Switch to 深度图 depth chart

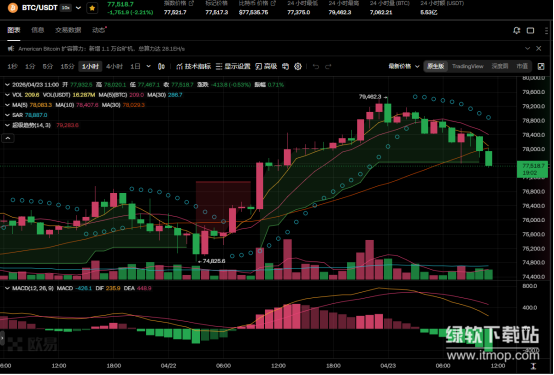click(x=500, y=66)
